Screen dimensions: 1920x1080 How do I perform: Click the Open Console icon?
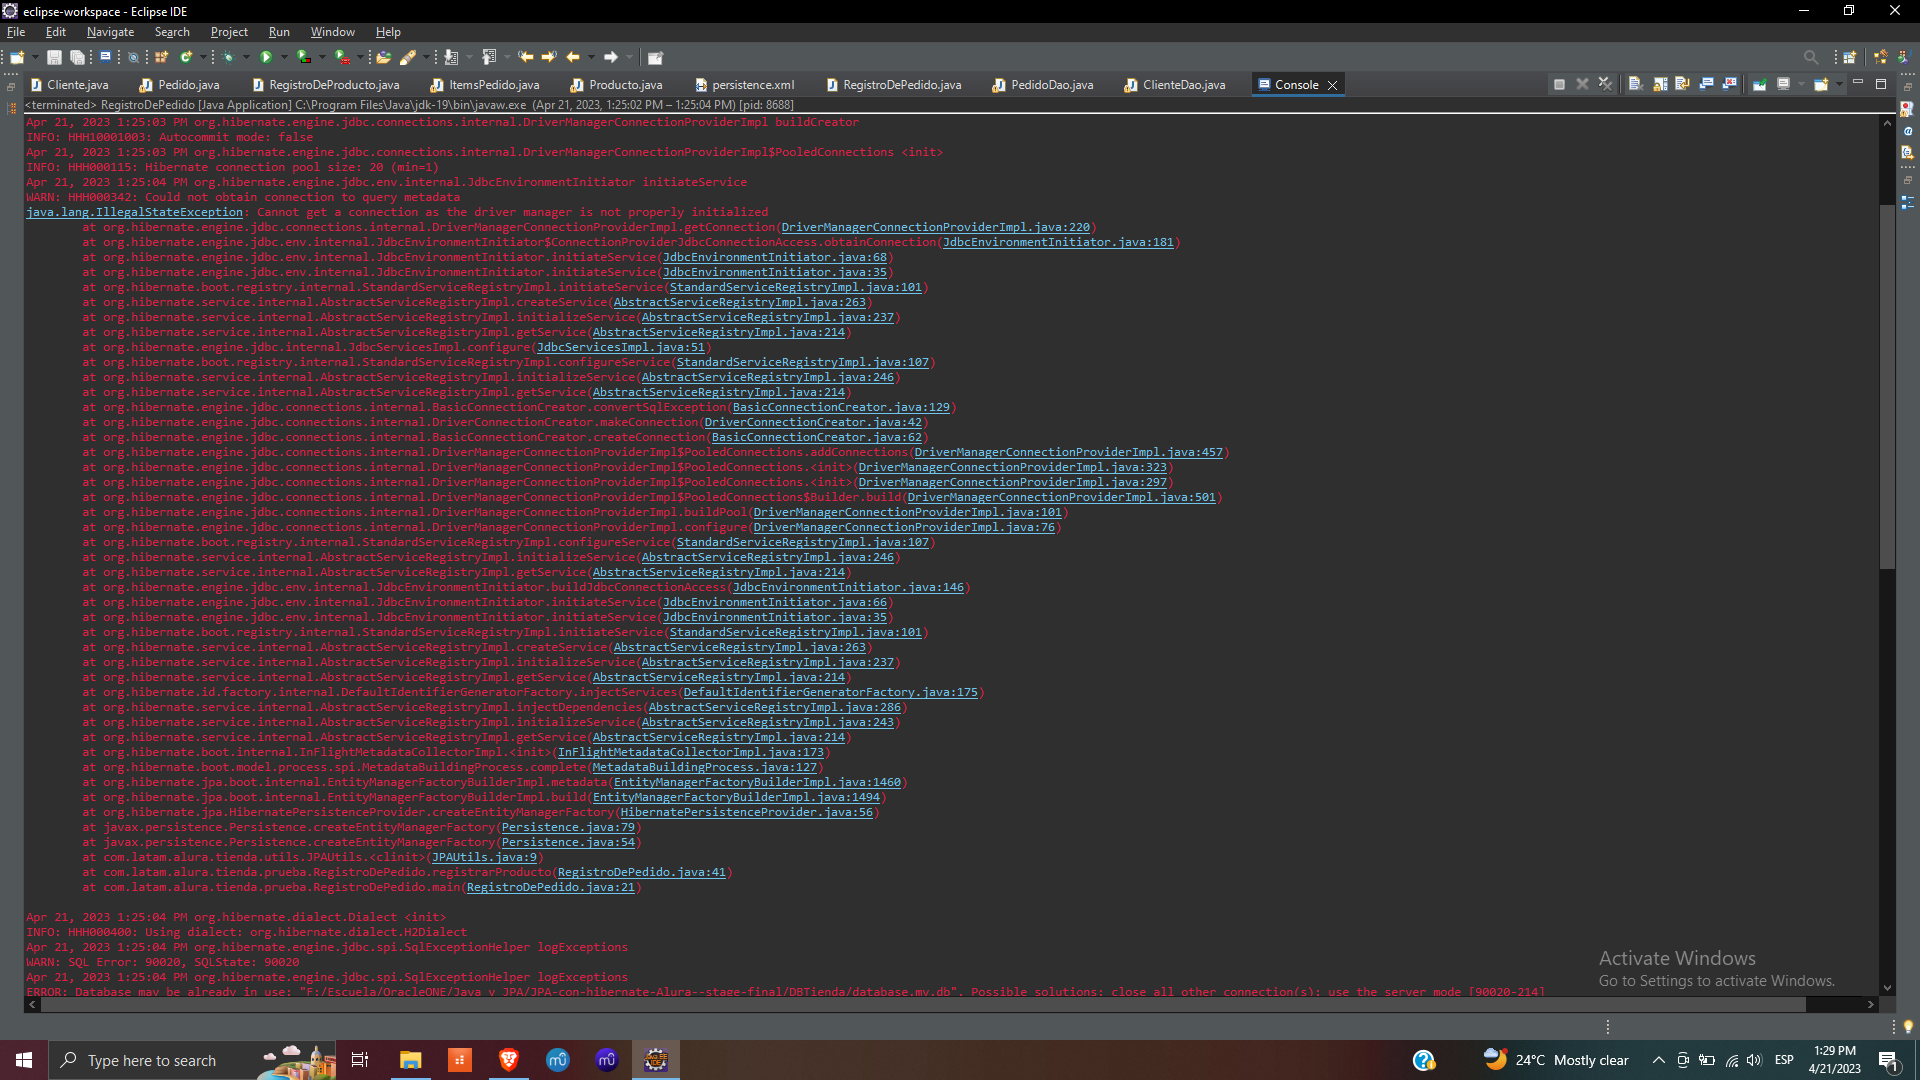pos(1821,84)
